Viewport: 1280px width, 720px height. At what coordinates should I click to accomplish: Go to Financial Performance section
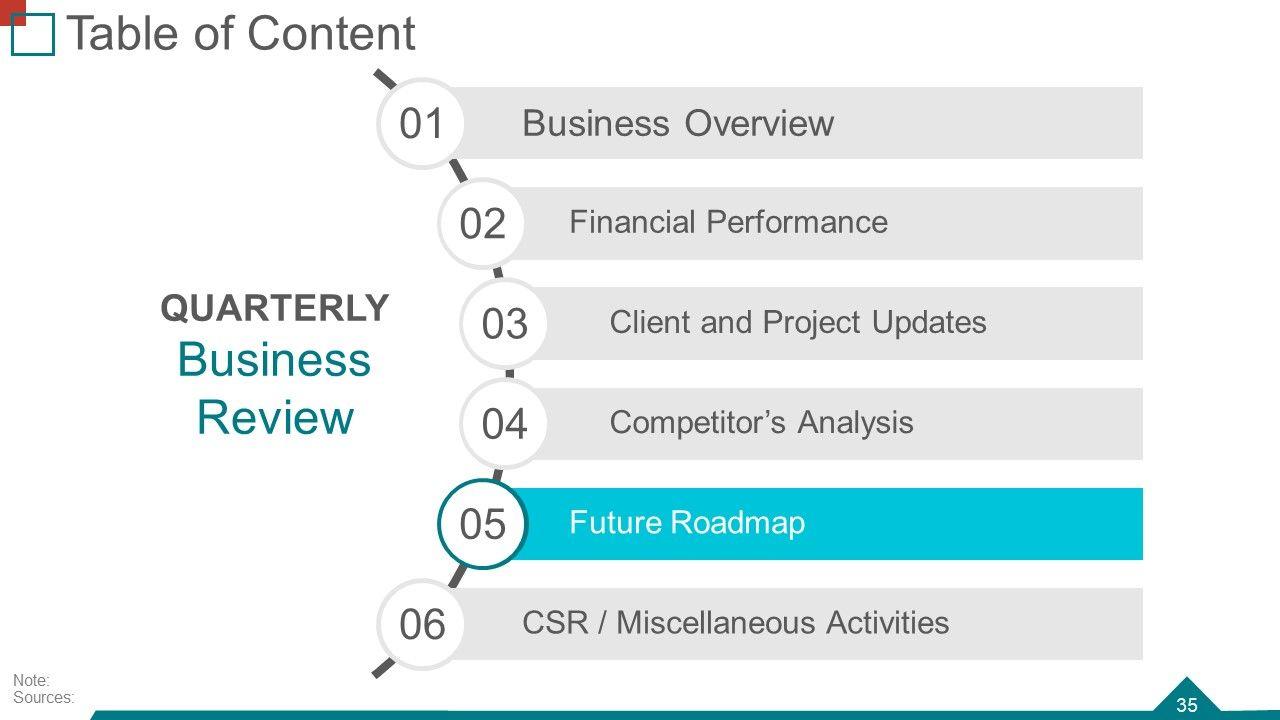pos(728,222)
